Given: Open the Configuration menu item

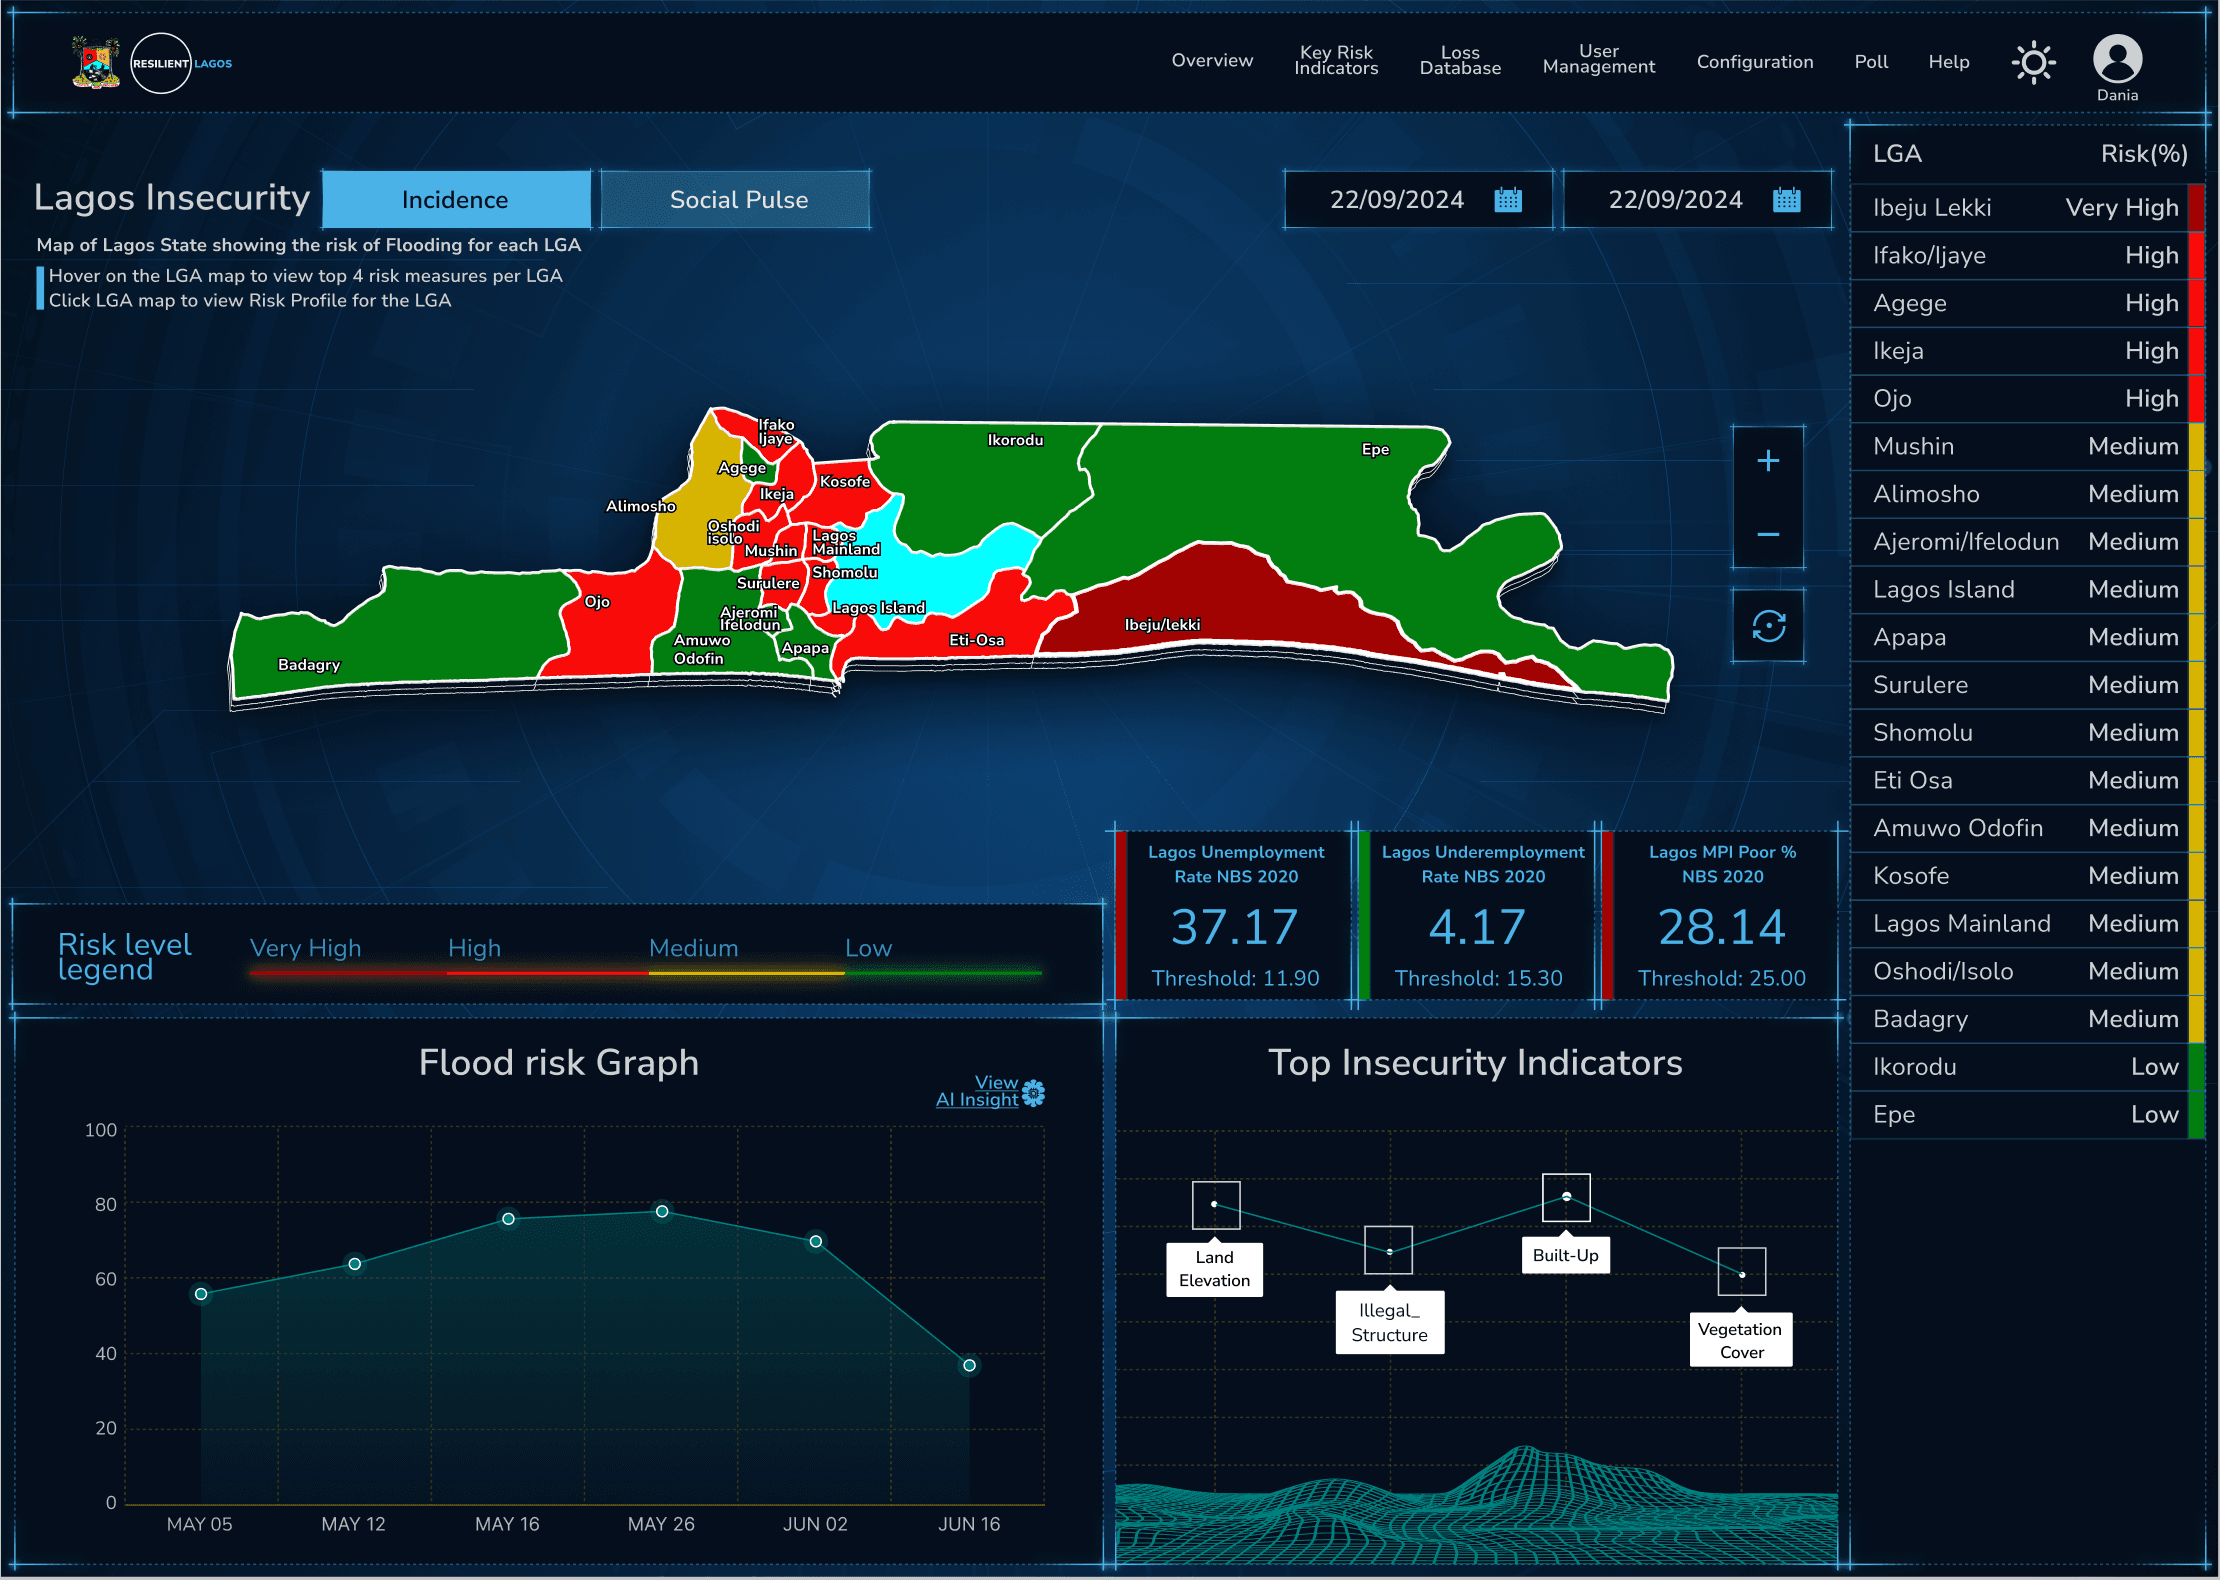Looking at the screenshot, I should [x=1754, y=62].
